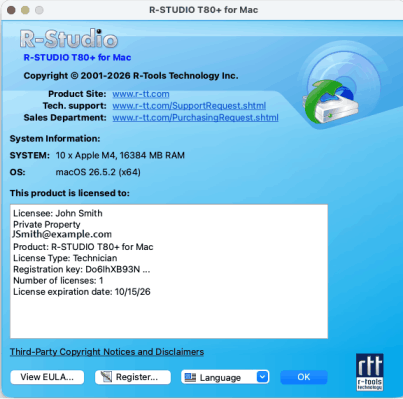Click the 'This product is licensed to:' label

pyautogui.click(x=70, y=193)
